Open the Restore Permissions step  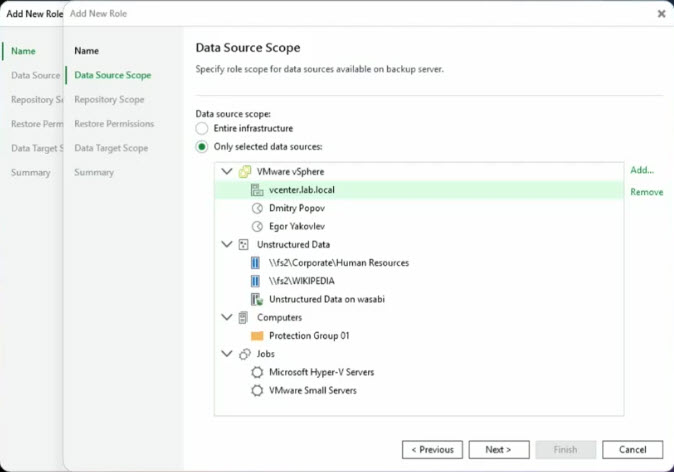[114, 124]
